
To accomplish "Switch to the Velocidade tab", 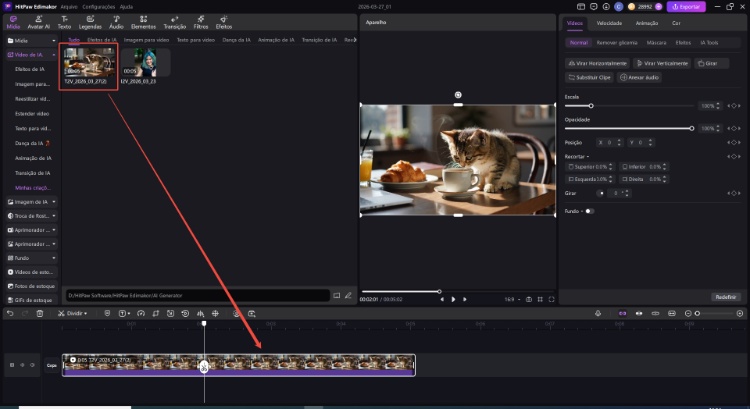I will 609,23.
